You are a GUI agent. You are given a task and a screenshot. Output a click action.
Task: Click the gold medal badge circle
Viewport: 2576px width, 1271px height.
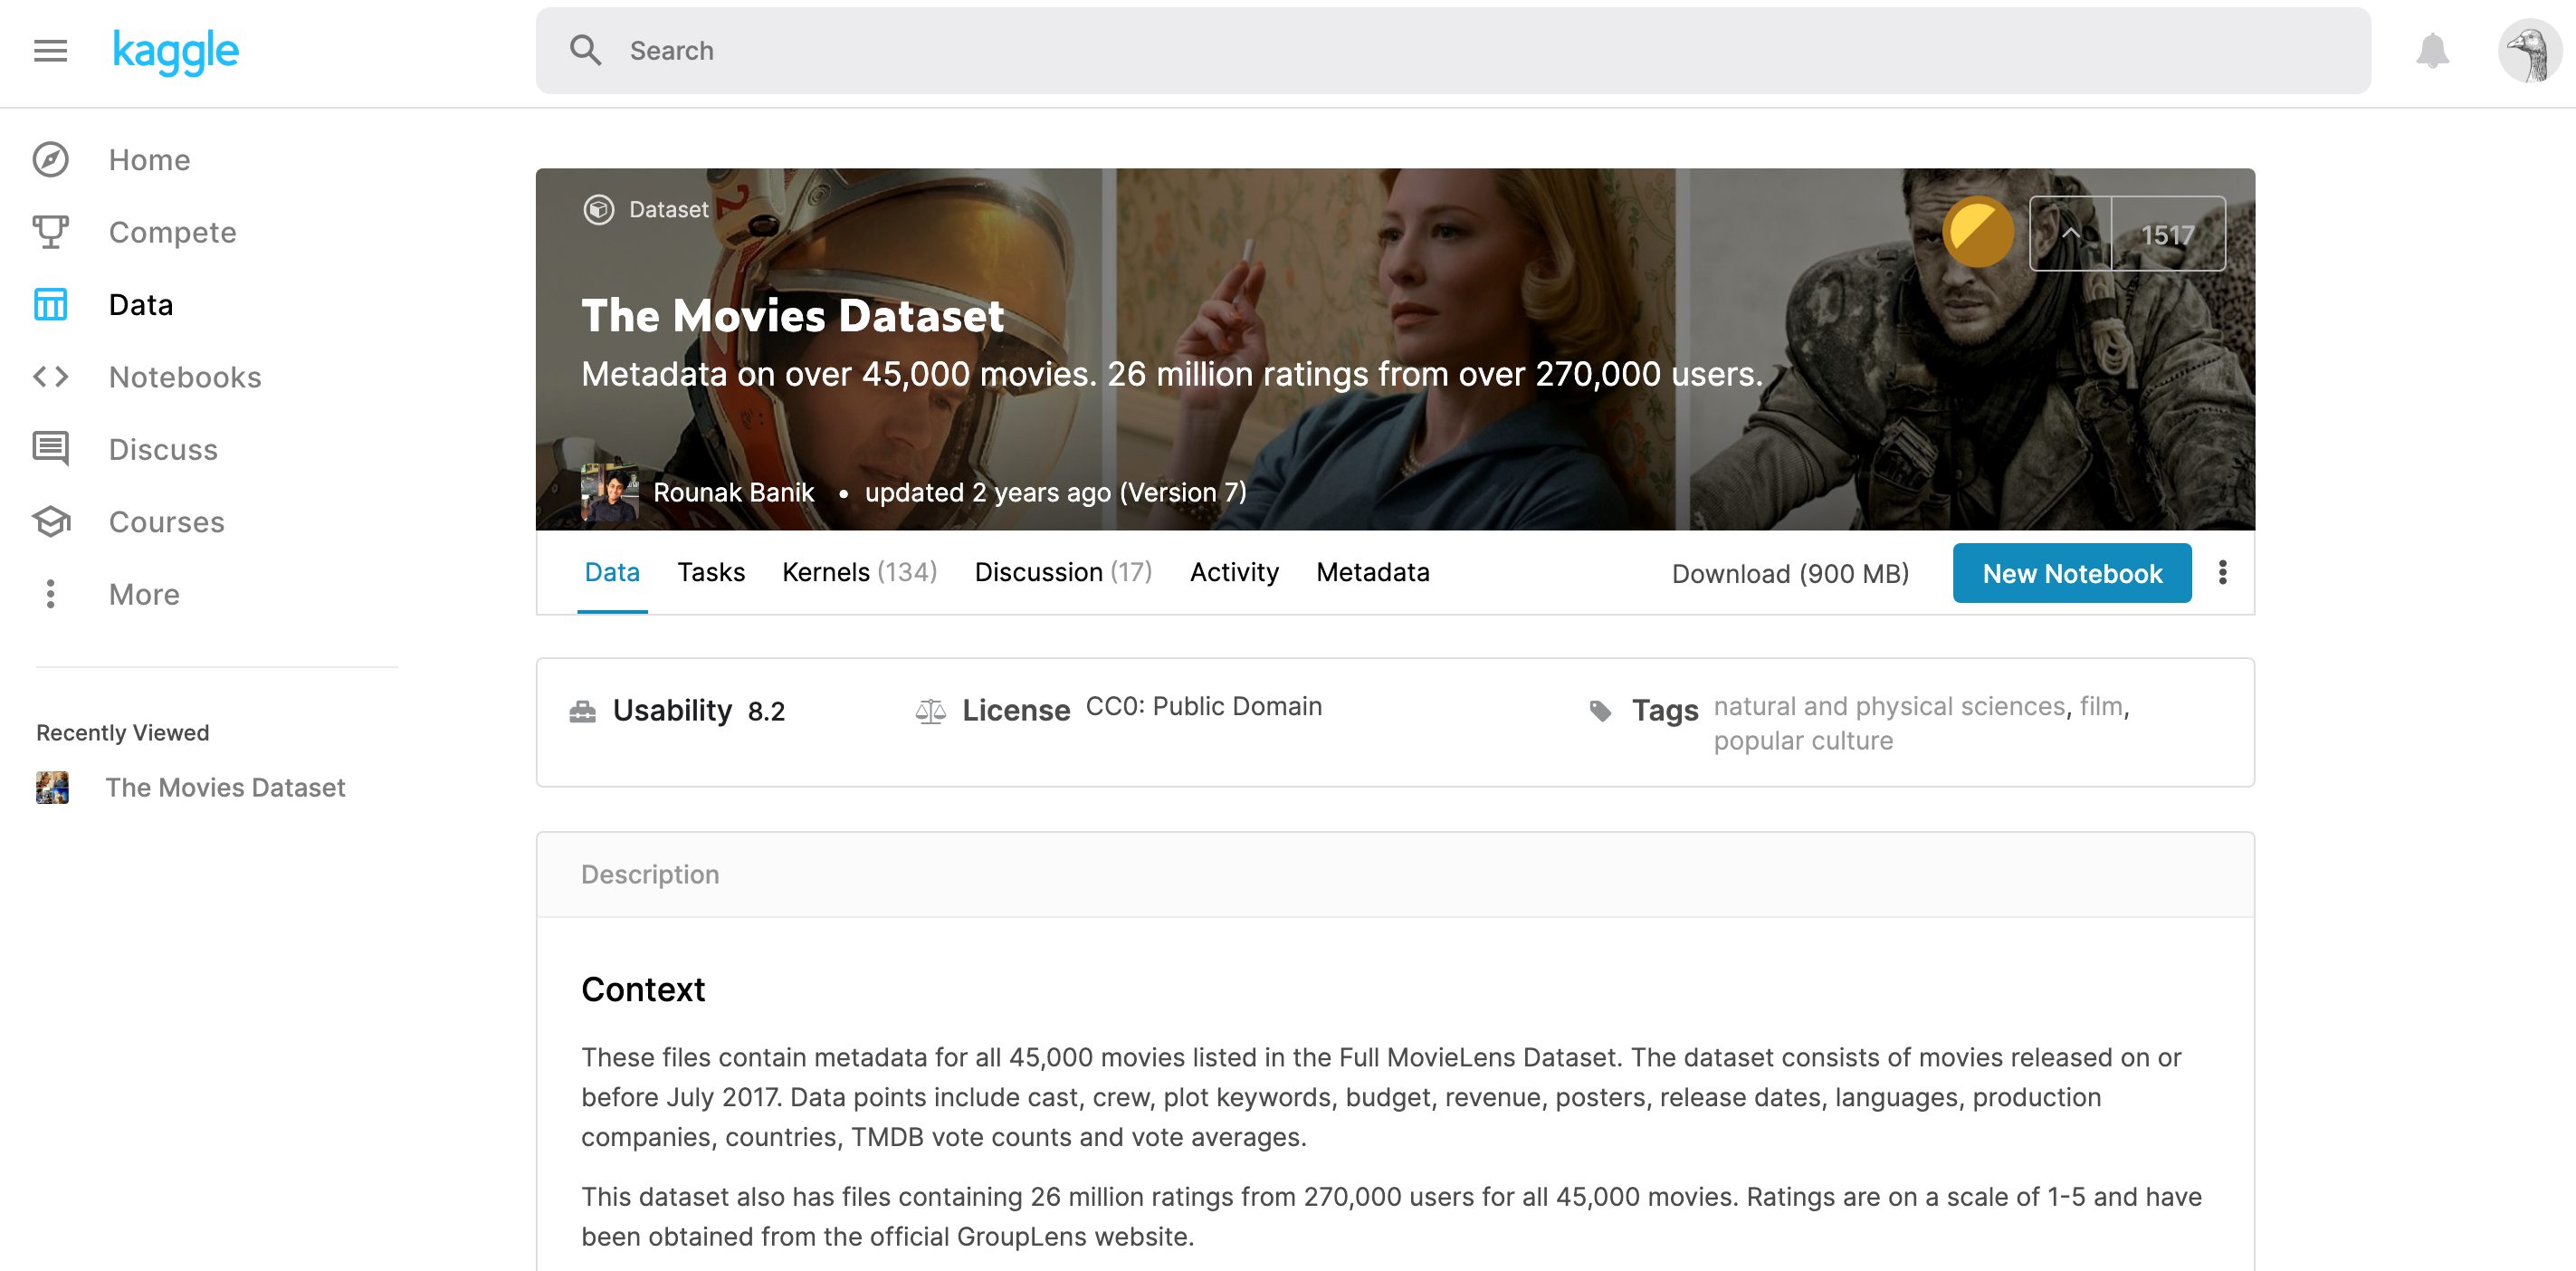tap(1977, 232)
